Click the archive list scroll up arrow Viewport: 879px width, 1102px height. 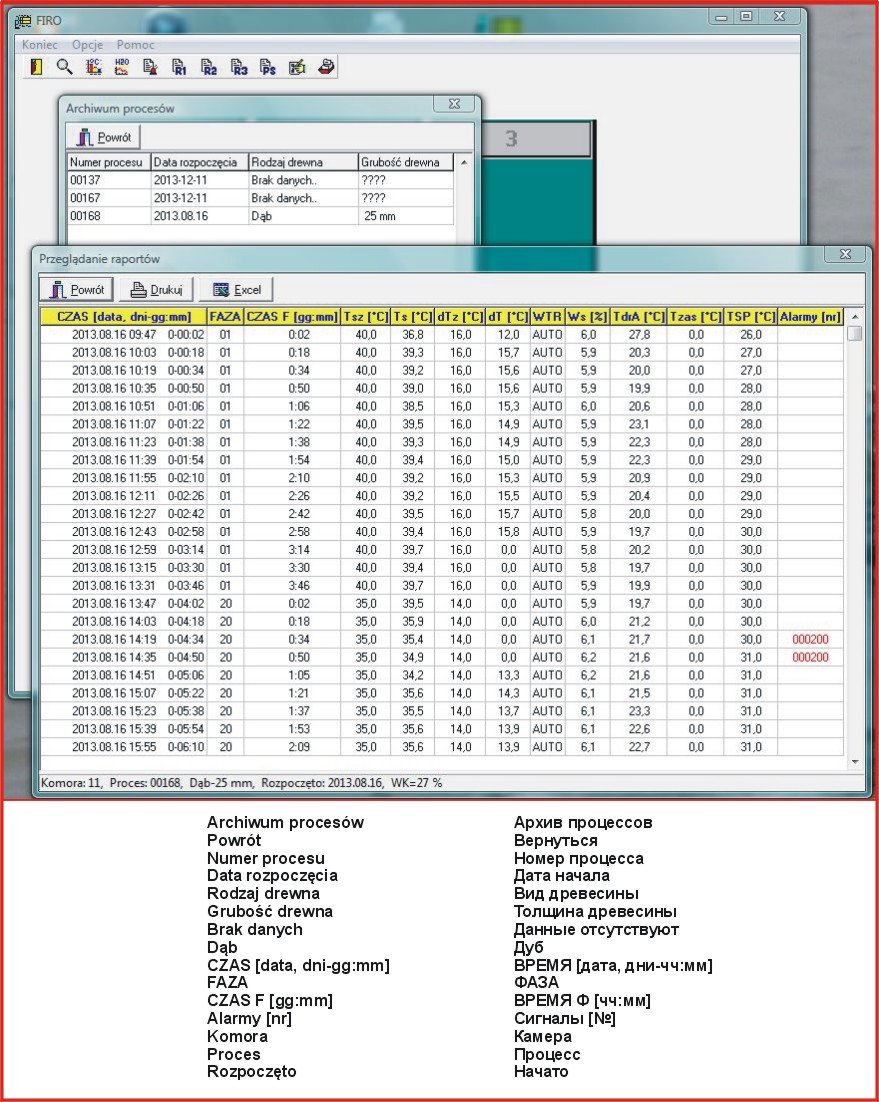(464, 162)
